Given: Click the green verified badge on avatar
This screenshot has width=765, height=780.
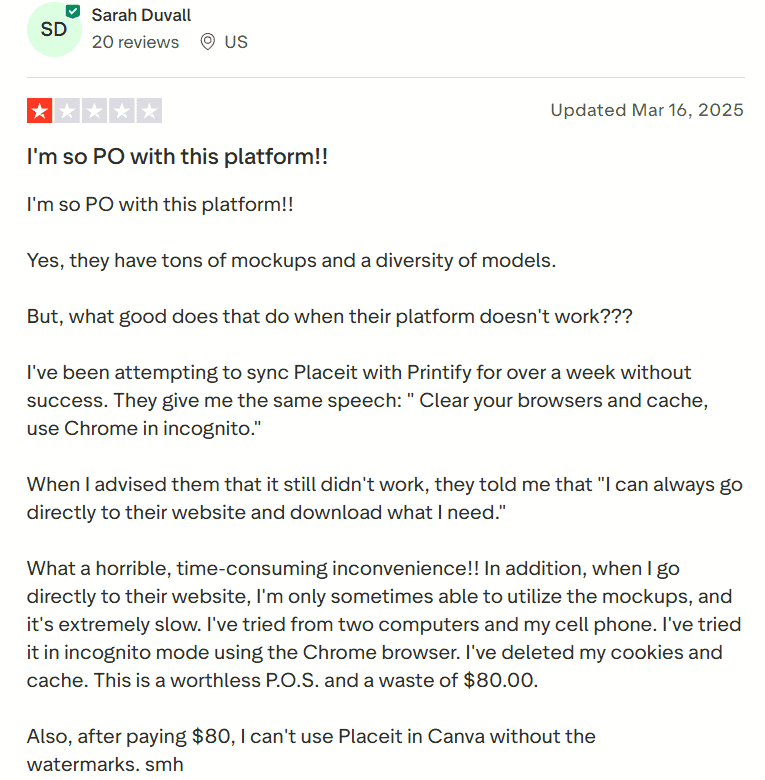Looking at the screenshot, I should [x=73, y=11].
